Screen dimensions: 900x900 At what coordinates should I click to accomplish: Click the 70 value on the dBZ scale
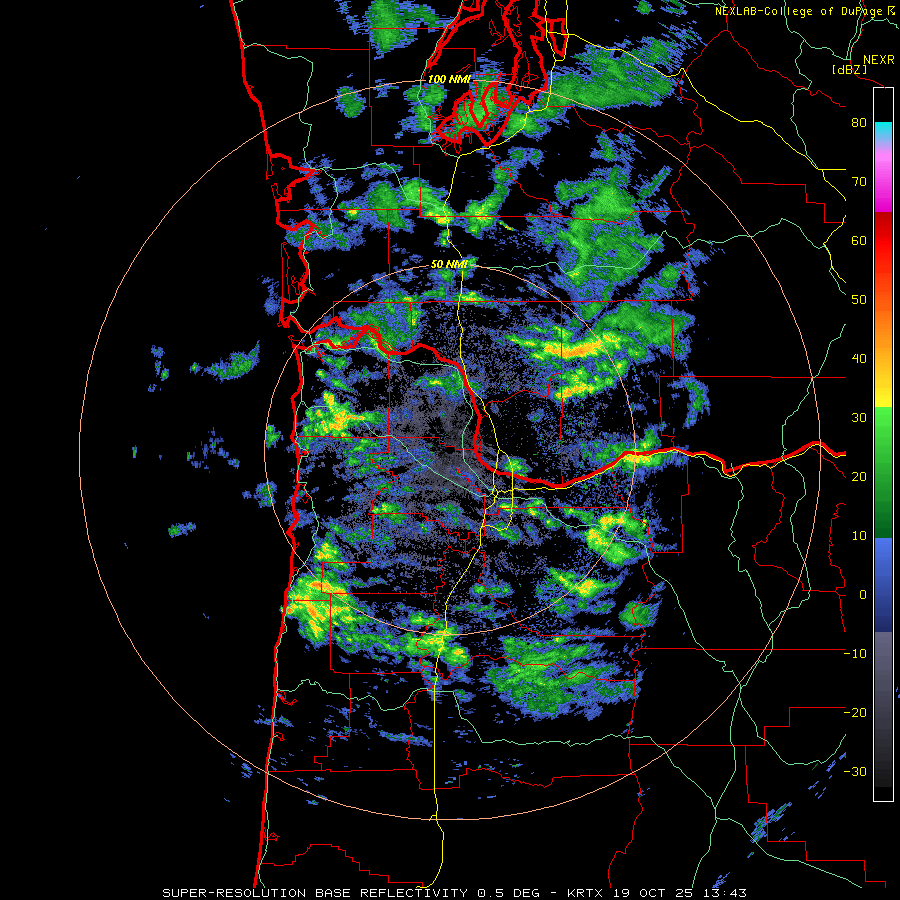coord(859,182)
